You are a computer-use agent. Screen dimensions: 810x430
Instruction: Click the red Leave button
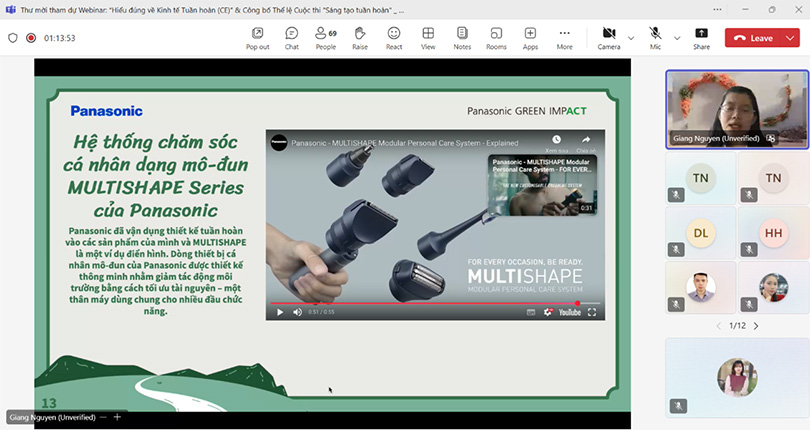pos(753,38)
